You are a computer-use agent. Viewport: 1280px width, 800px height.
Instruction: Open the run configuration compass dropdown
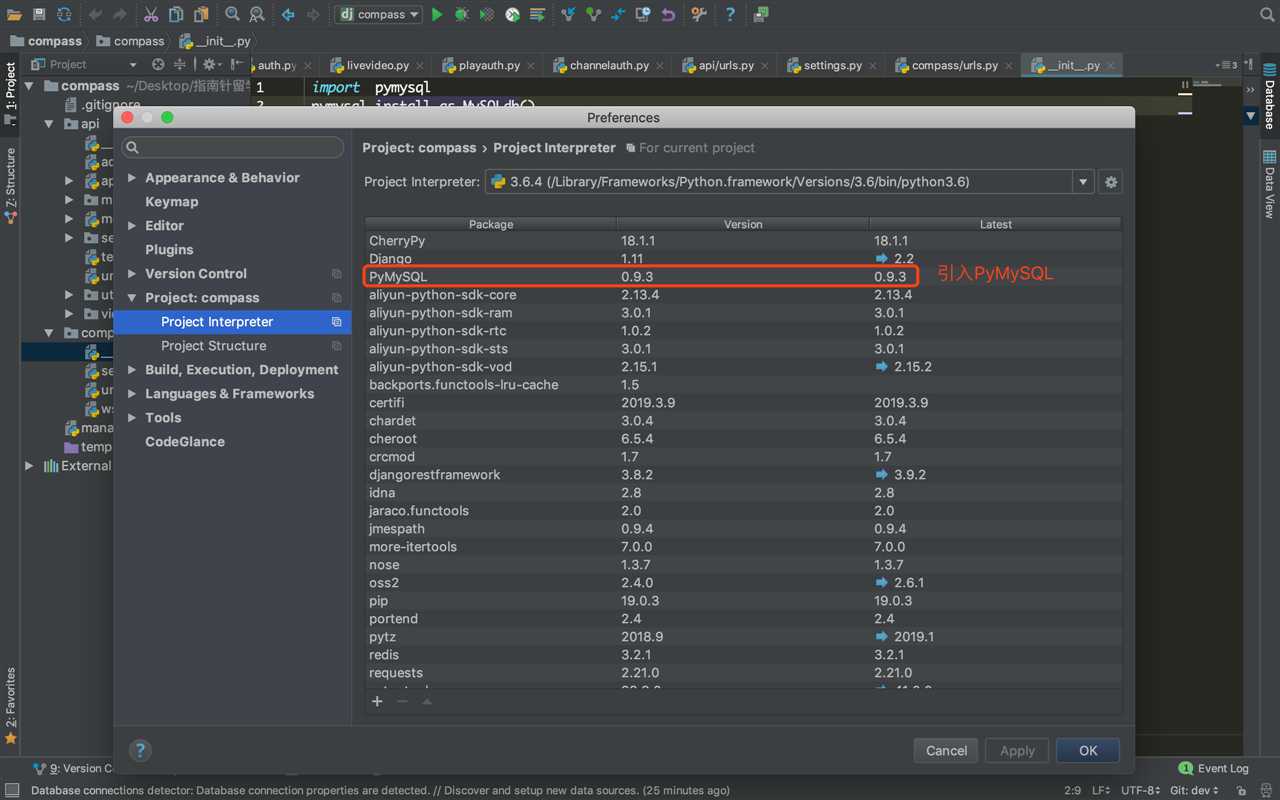[x=378, y=14]
